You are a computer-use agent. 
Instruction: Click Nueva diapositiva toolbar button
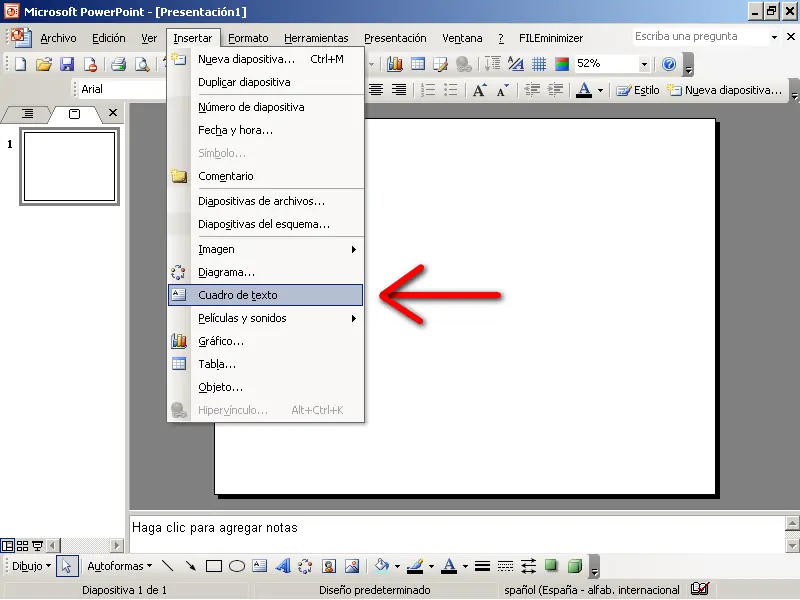[x=724, y=90]
